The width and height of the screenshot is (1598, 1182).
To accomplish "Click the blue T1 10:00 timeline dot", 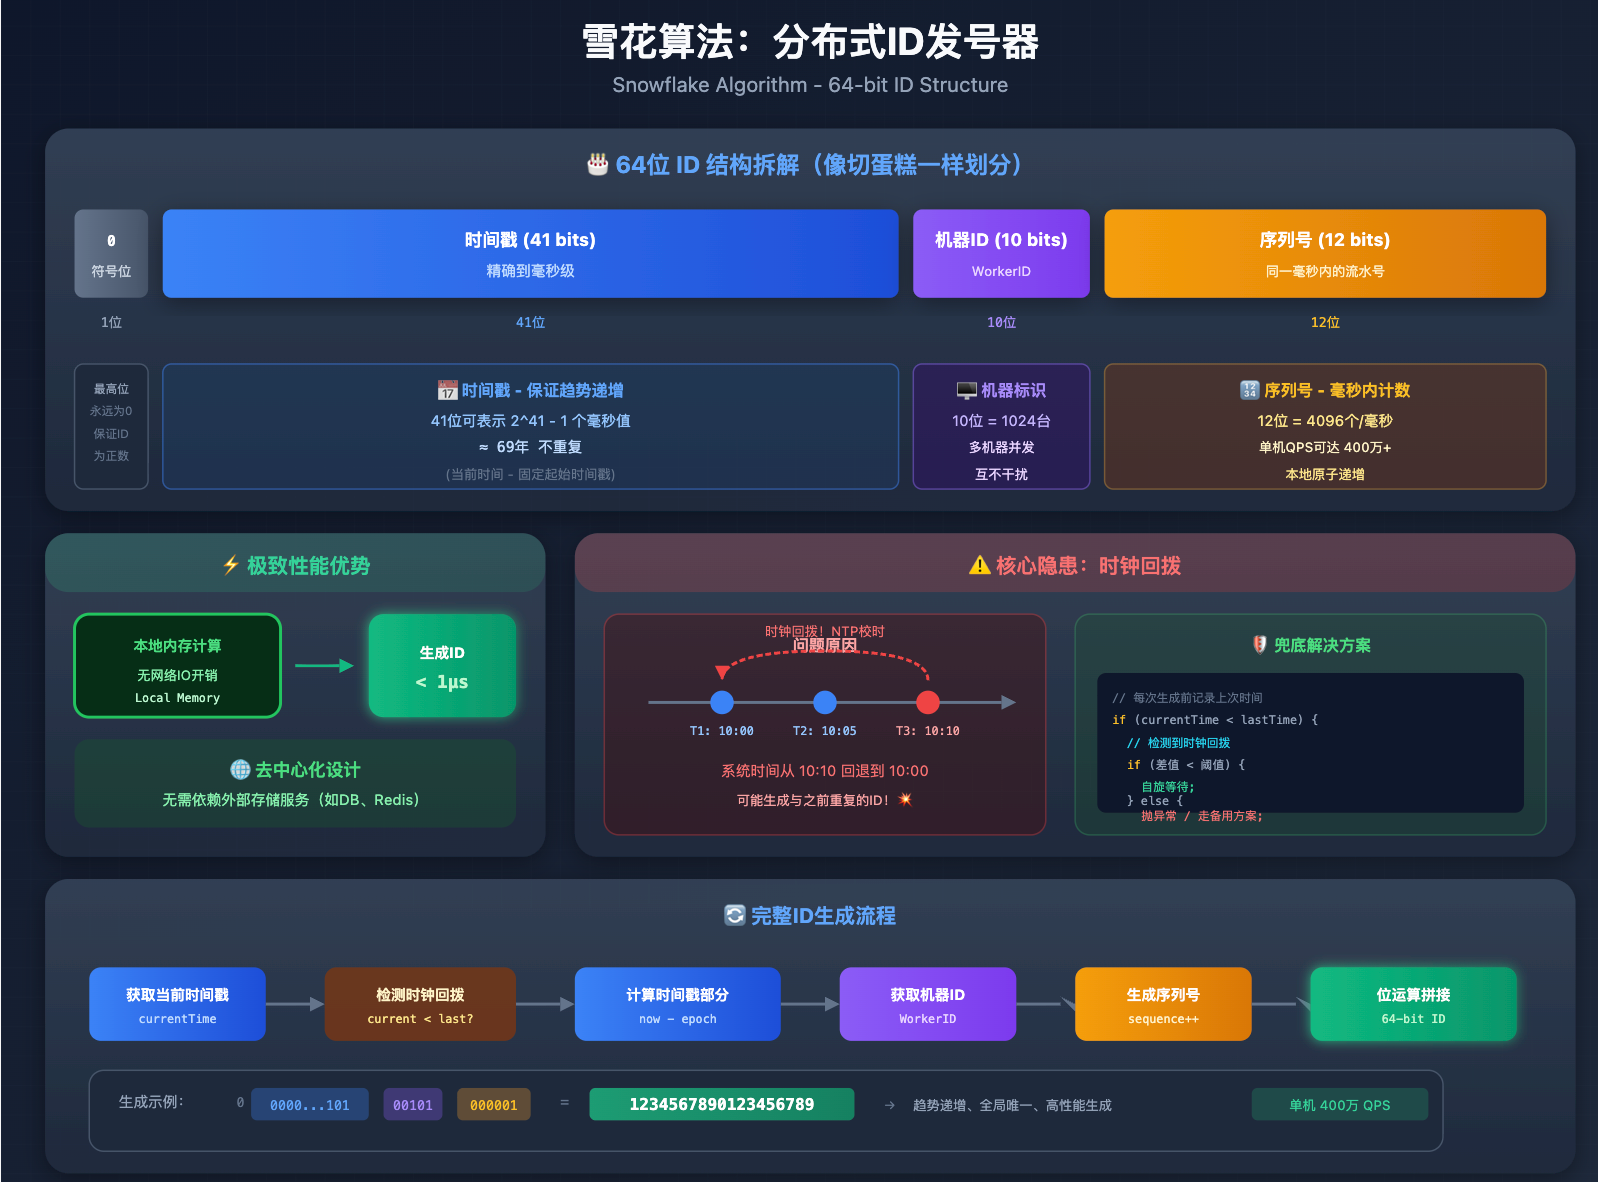I will click(722, 702).
